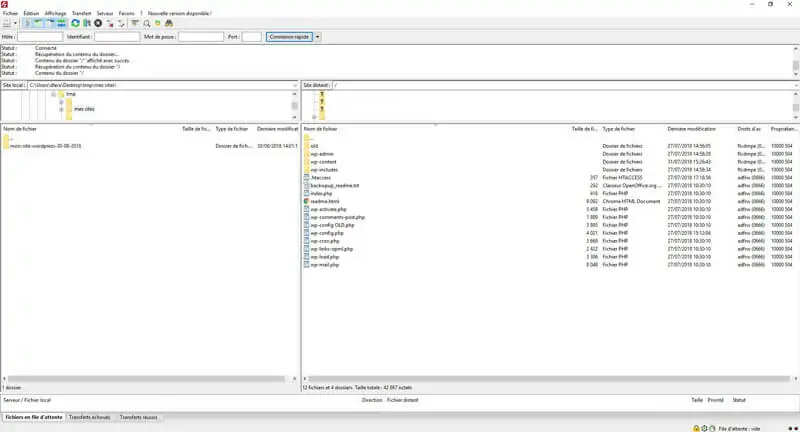Open the Connexion rapide history dropdown arrow

pyautogui.click(x=318, y=37)
